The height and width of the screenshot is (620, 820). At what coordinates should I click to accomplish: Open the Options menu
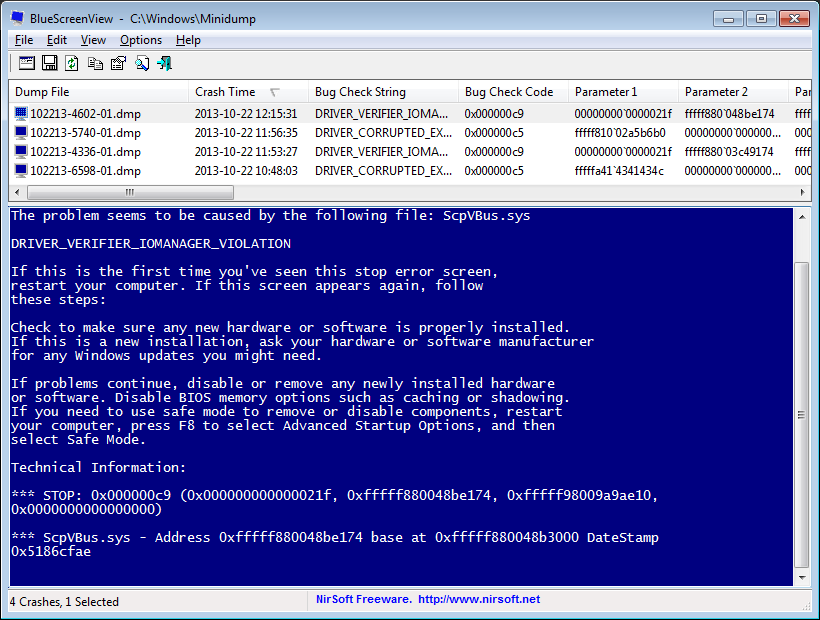[x=141, y=40]
